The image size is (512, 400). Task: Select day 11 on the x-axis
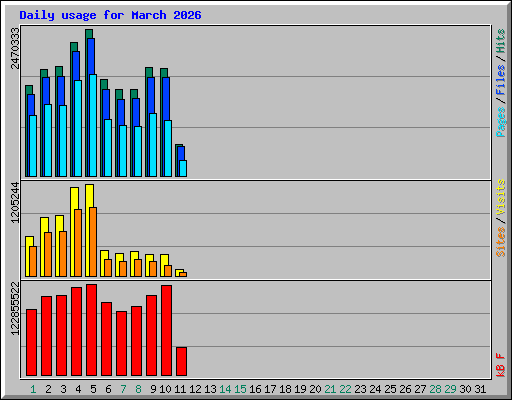180,389
